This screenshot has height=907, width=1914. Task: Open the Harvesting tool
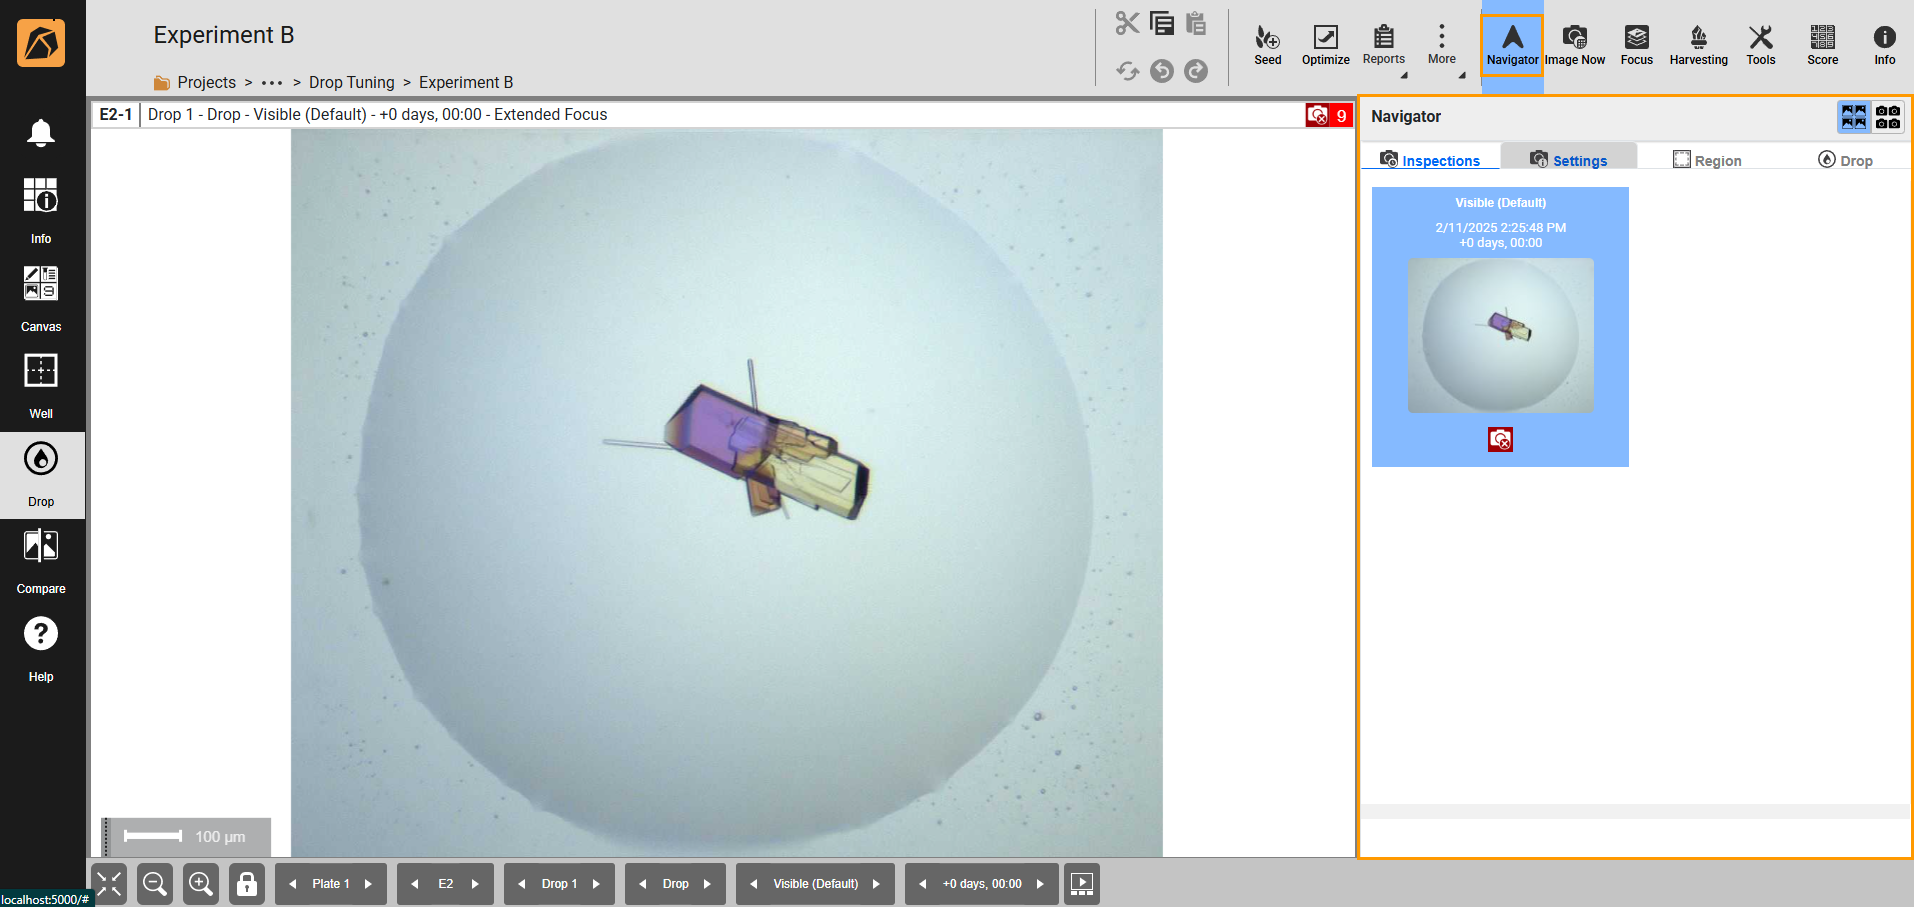point(1698,45)
